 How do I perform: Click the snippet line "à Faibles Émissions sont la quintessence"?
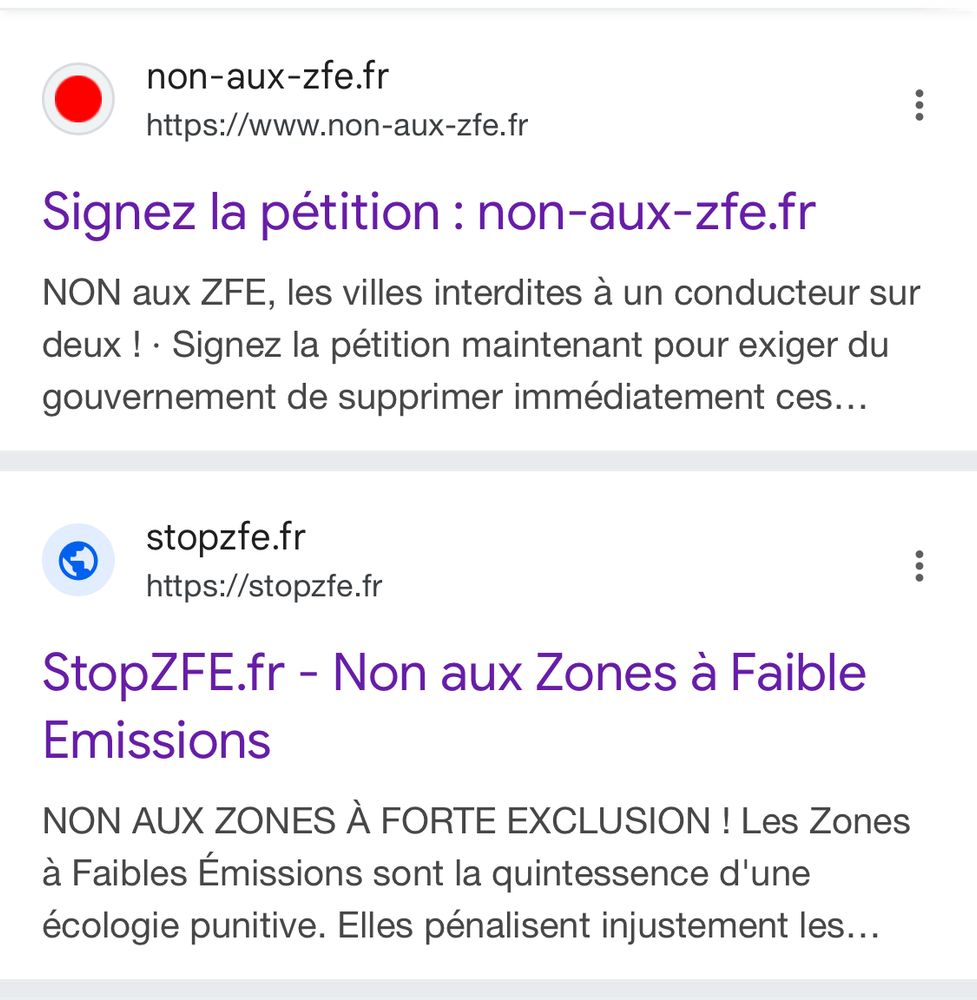(x=426, y=873)
